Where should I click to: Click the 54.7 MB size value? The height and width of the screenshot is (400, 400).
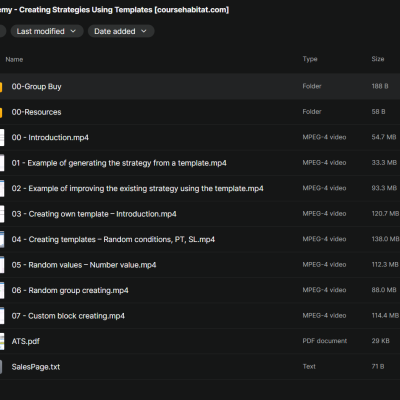(x=384, y=137)
